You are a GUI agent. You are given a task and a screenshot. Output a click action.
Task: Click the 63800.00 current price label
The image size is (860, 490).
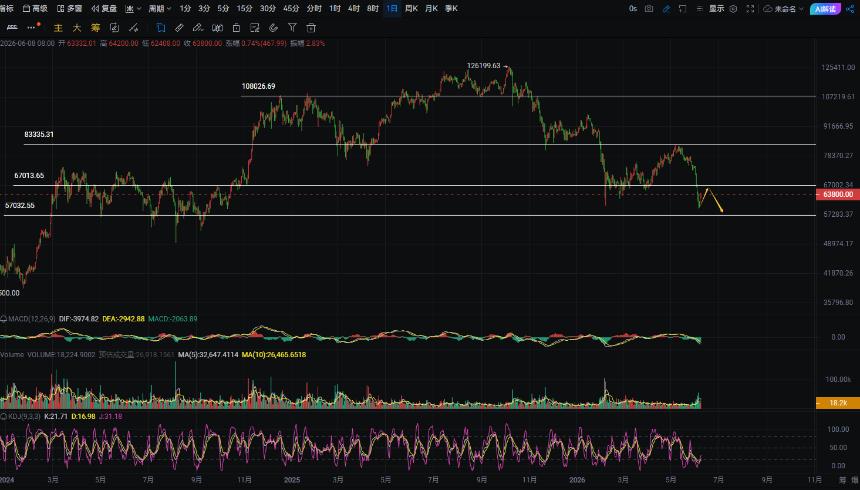[838, 194]
